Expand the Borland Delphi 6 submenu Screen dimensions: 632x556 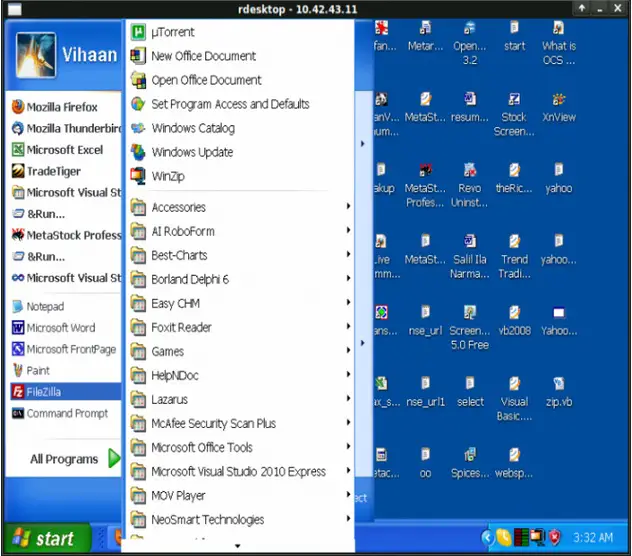(x=241, y=279)
